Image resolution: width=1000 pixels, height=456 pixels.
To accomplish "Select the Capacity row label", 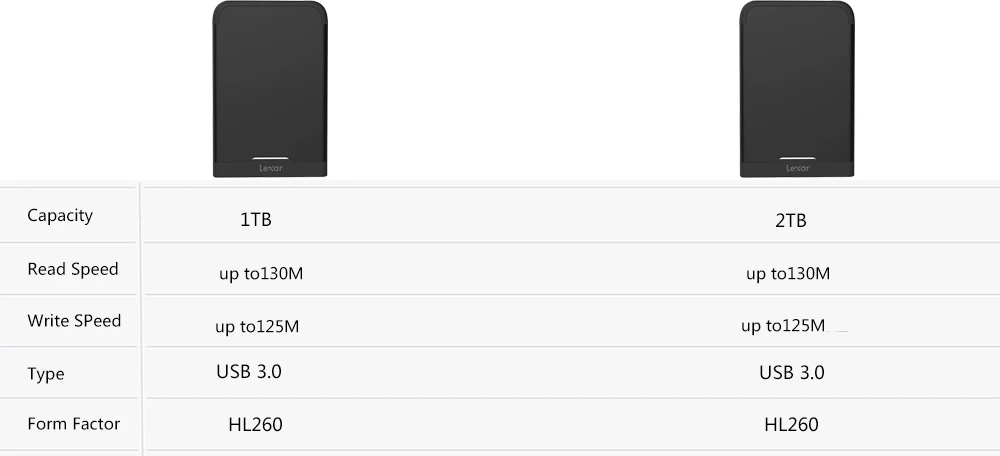I will [60, 216].
